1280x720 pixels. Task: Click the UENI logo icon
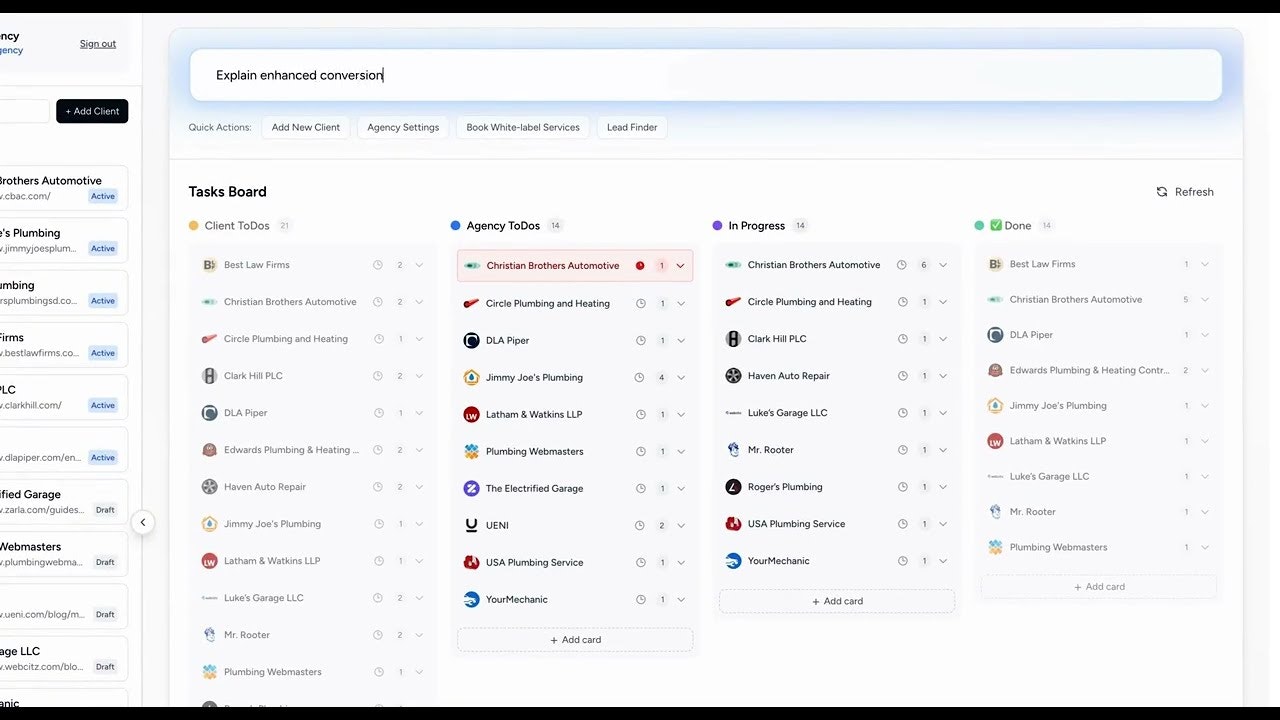click(x=472, y=526)
